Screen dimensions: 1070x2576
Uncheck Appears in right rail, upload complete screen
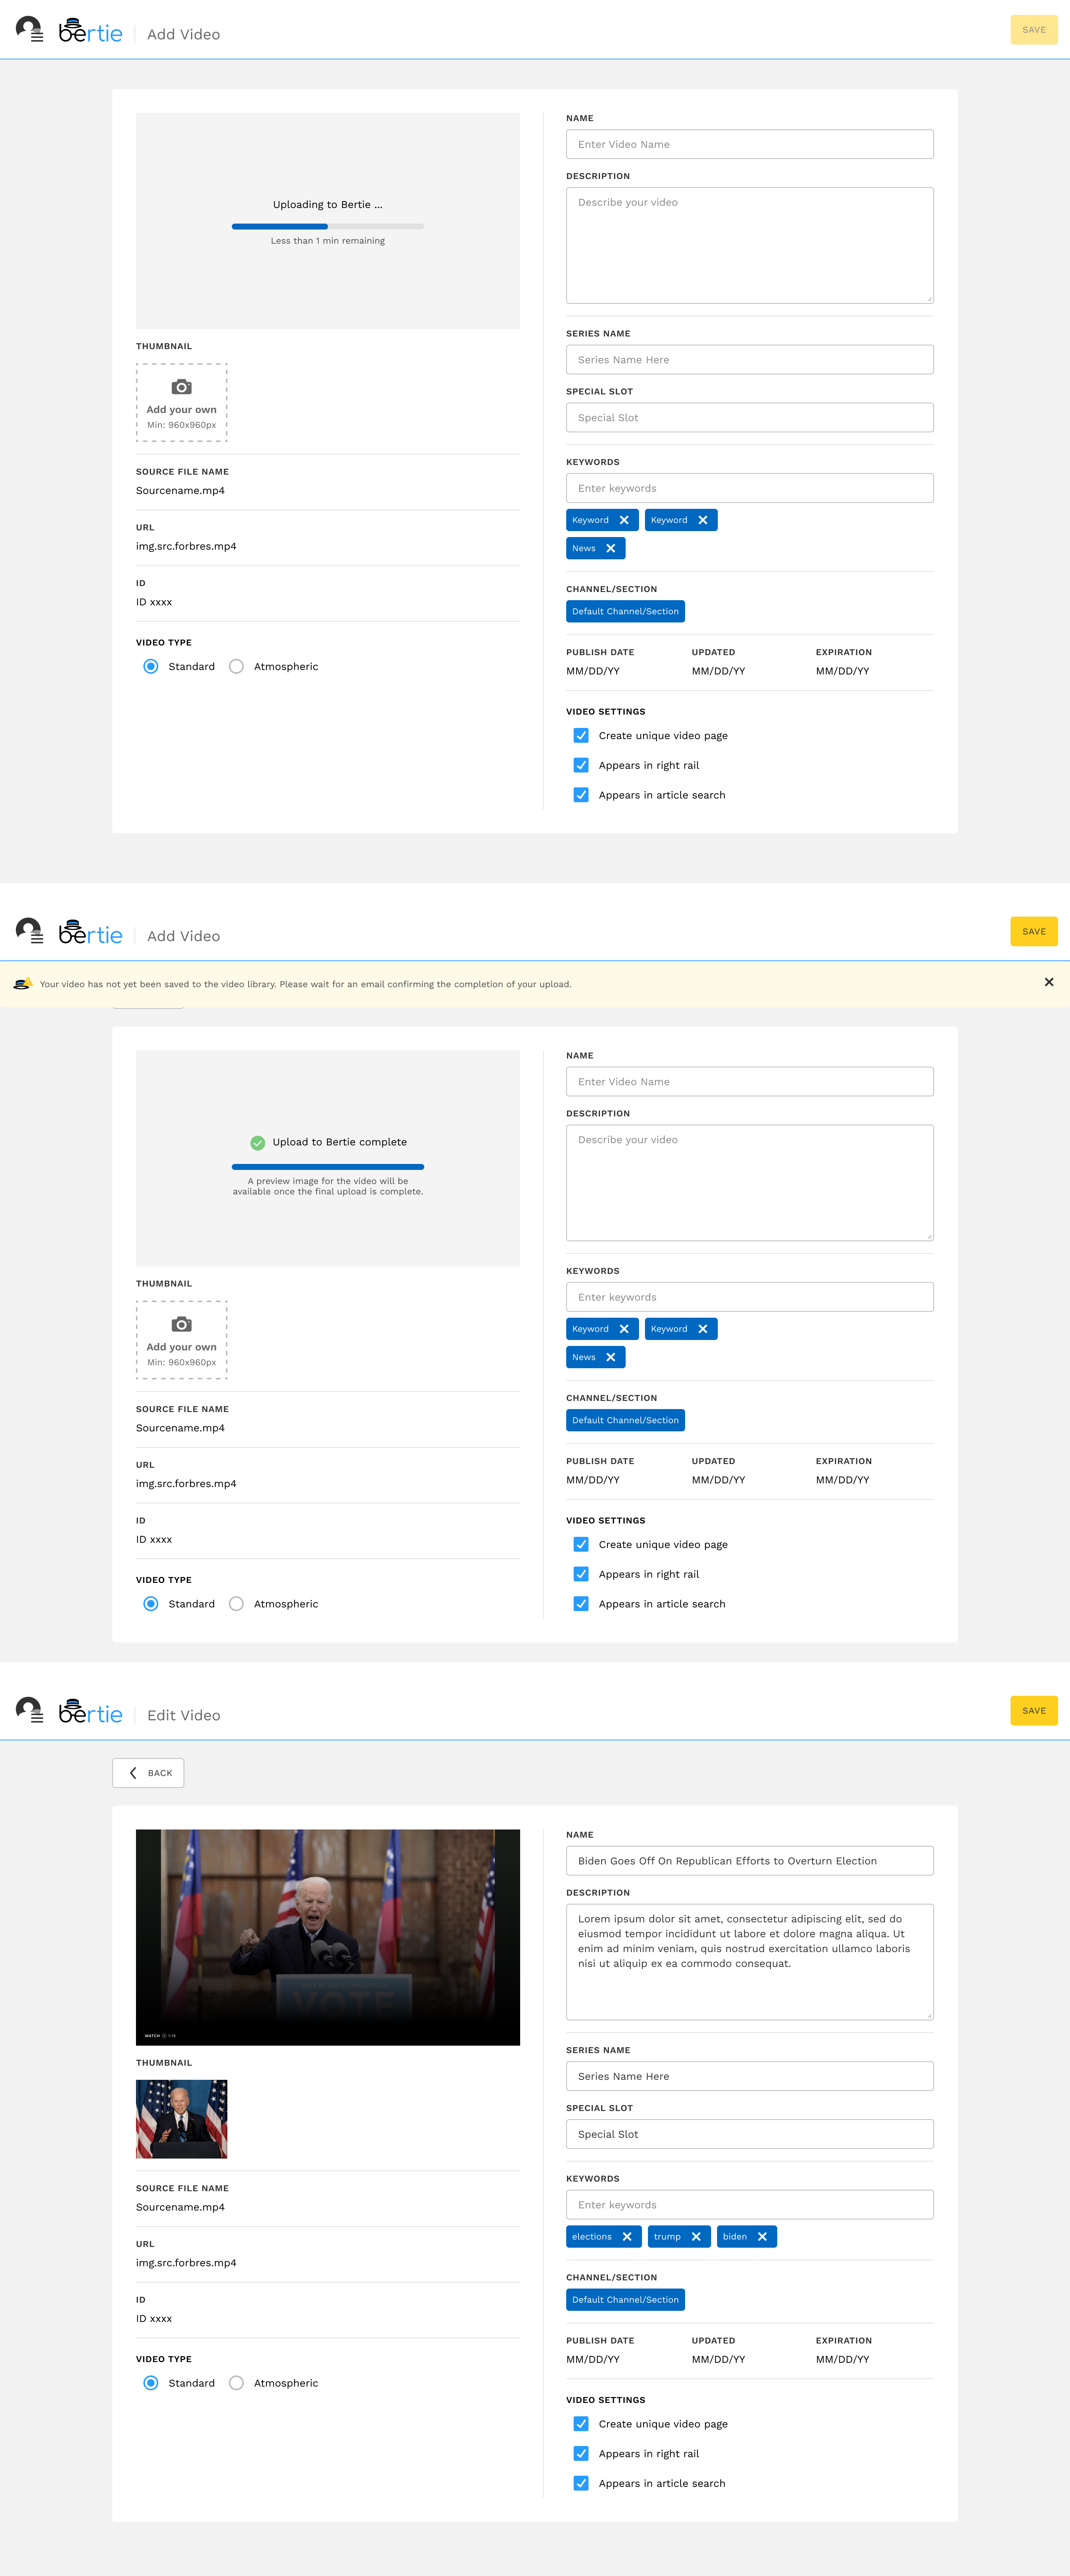581,1574
